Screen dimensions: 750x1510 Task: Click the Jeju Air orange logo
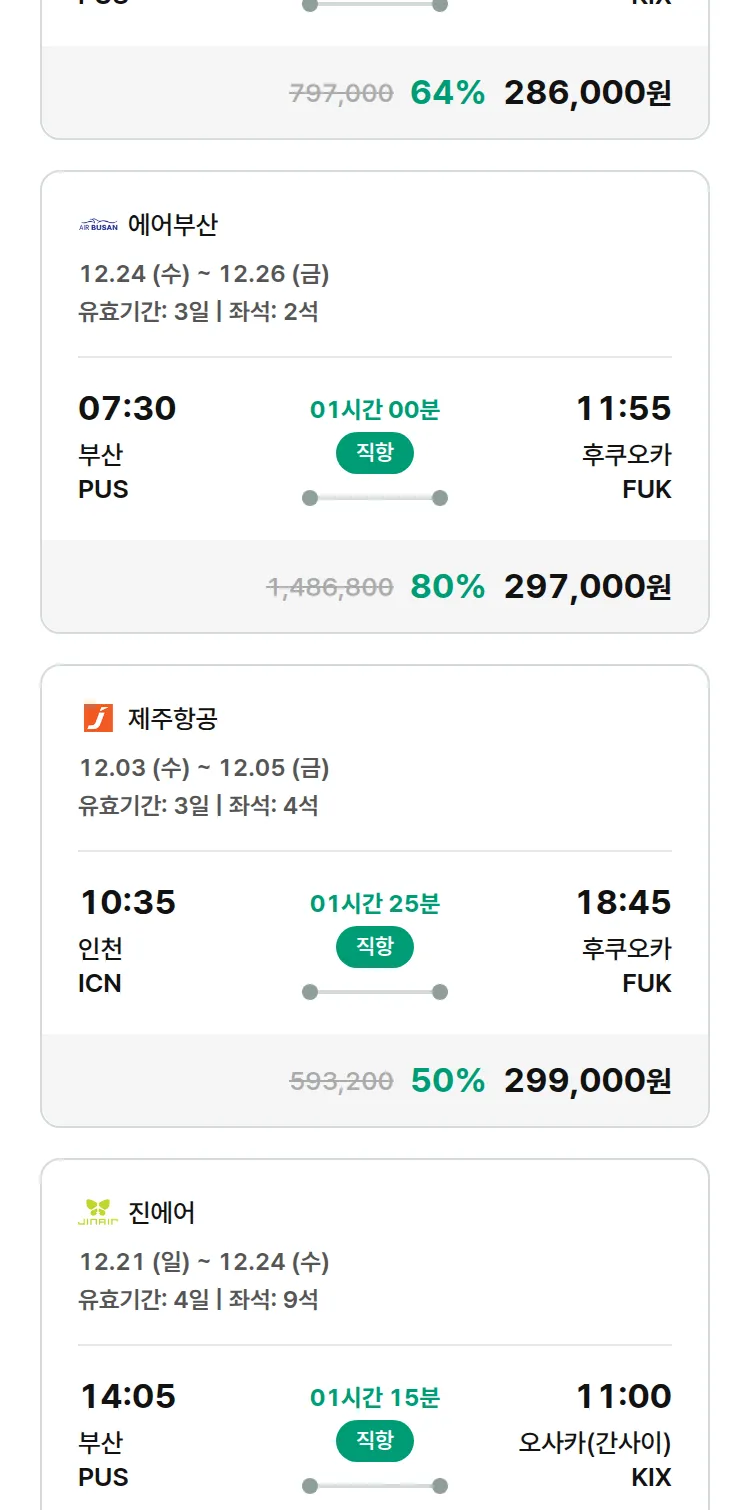(x=98, y=718)
